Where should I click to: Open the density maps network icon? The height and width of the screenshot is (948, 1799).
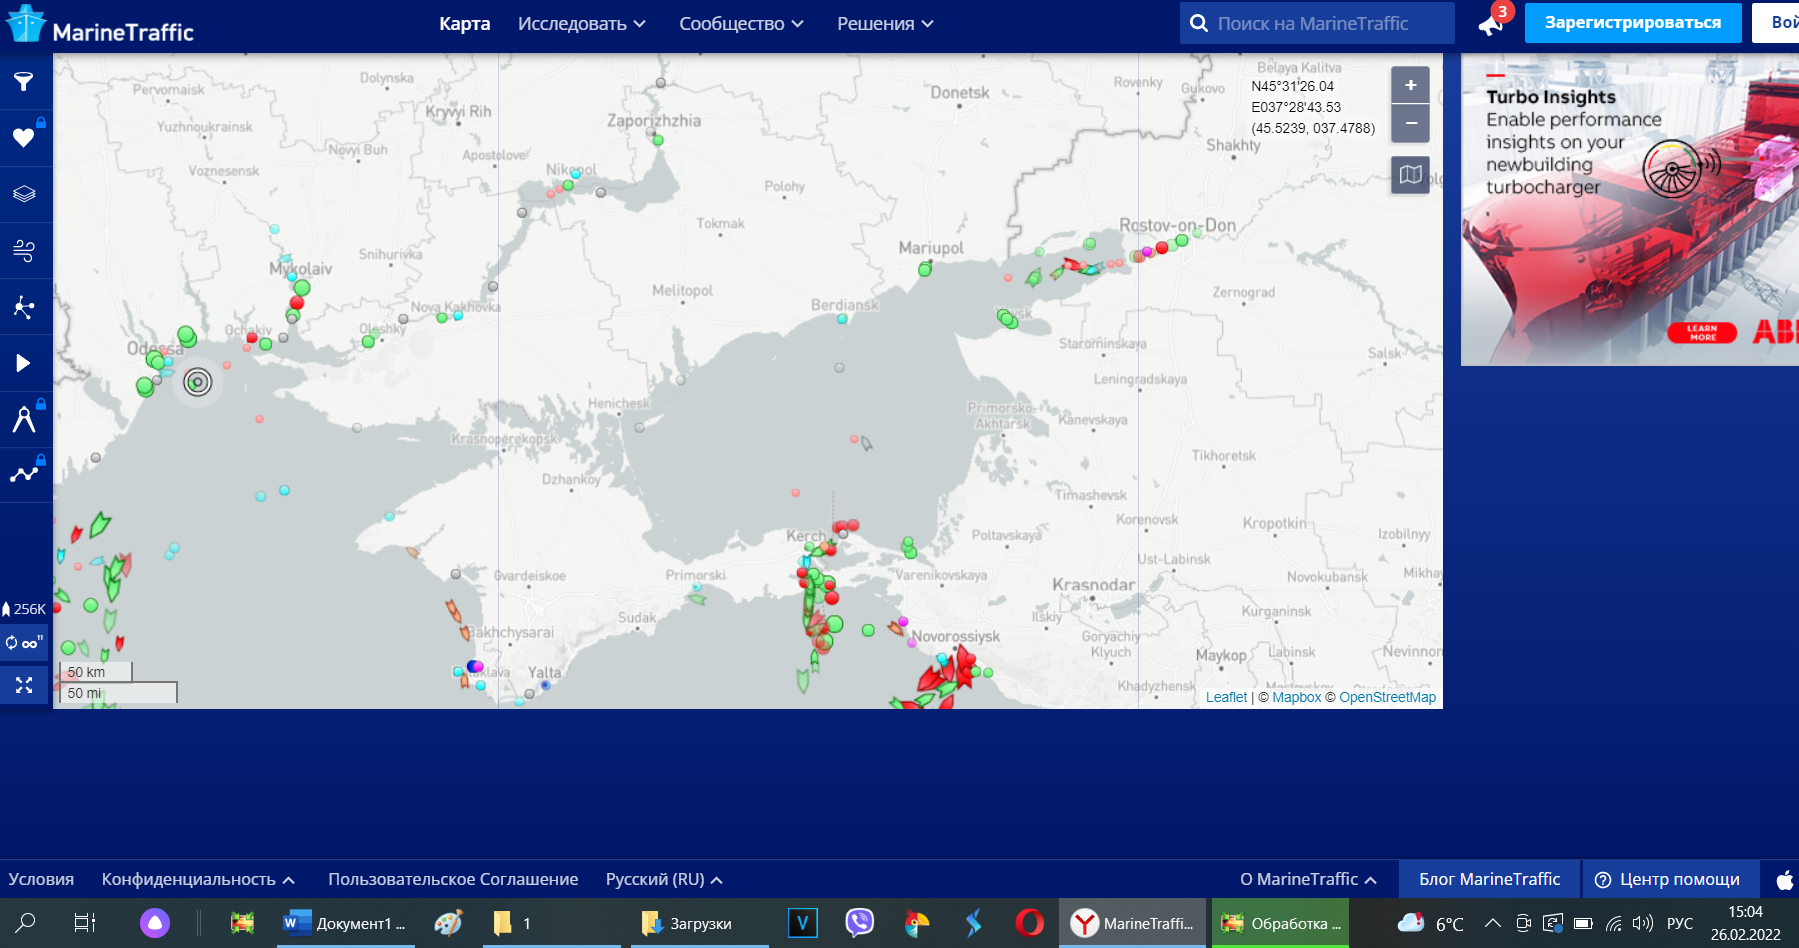point(24,307)
